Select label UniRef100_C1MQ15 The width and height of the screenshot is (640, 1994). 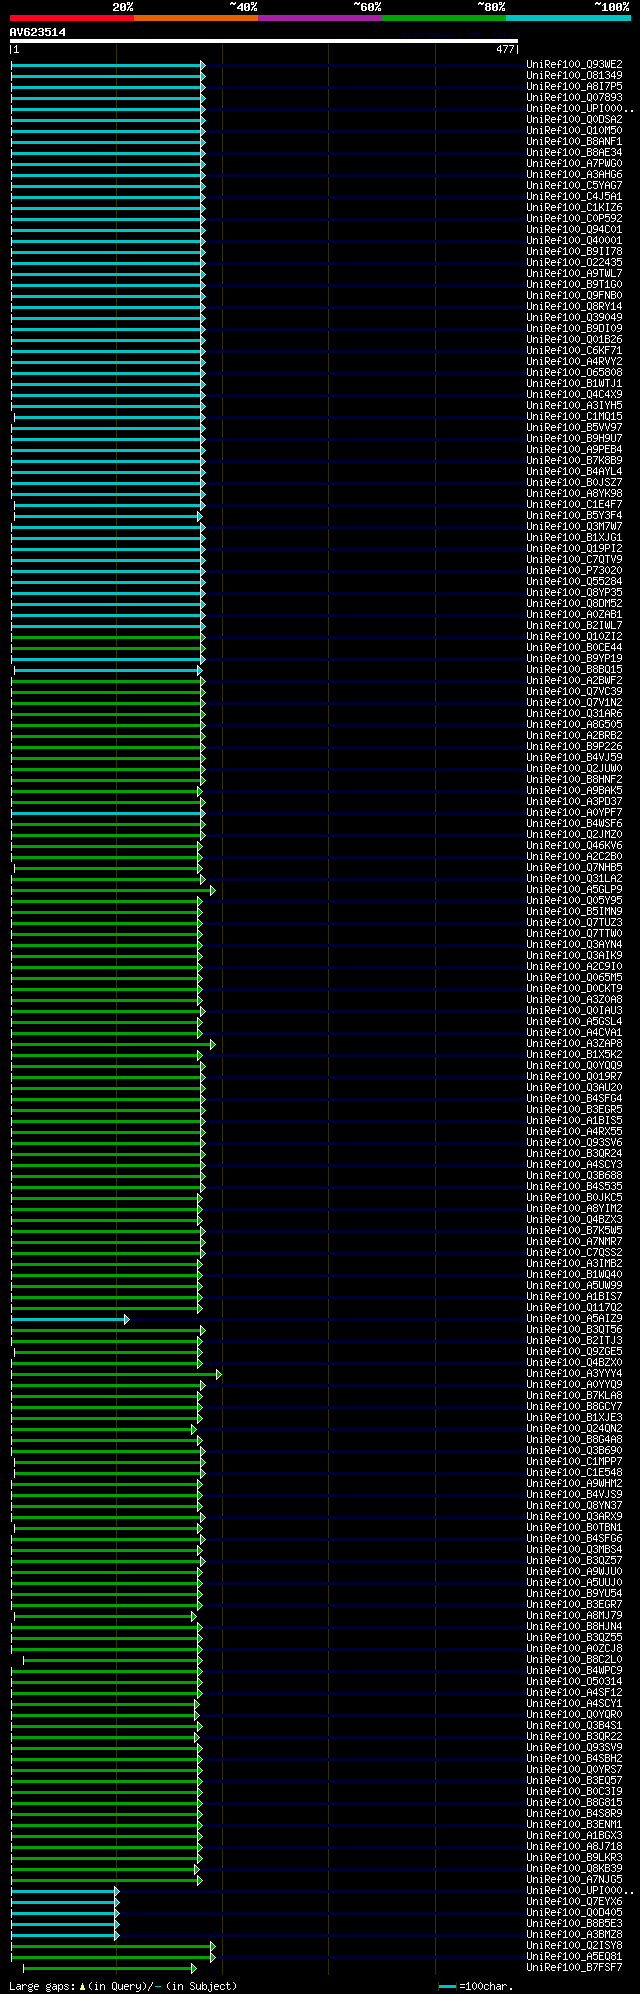pyautogui.click(x=574, y=416)
